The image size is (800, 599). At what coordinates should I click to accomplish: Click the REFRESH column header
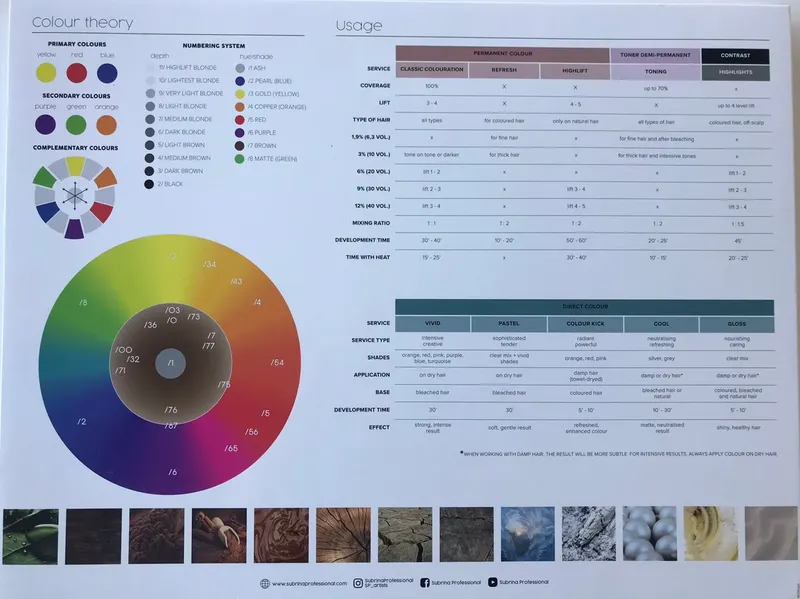(x=504, y=70)
